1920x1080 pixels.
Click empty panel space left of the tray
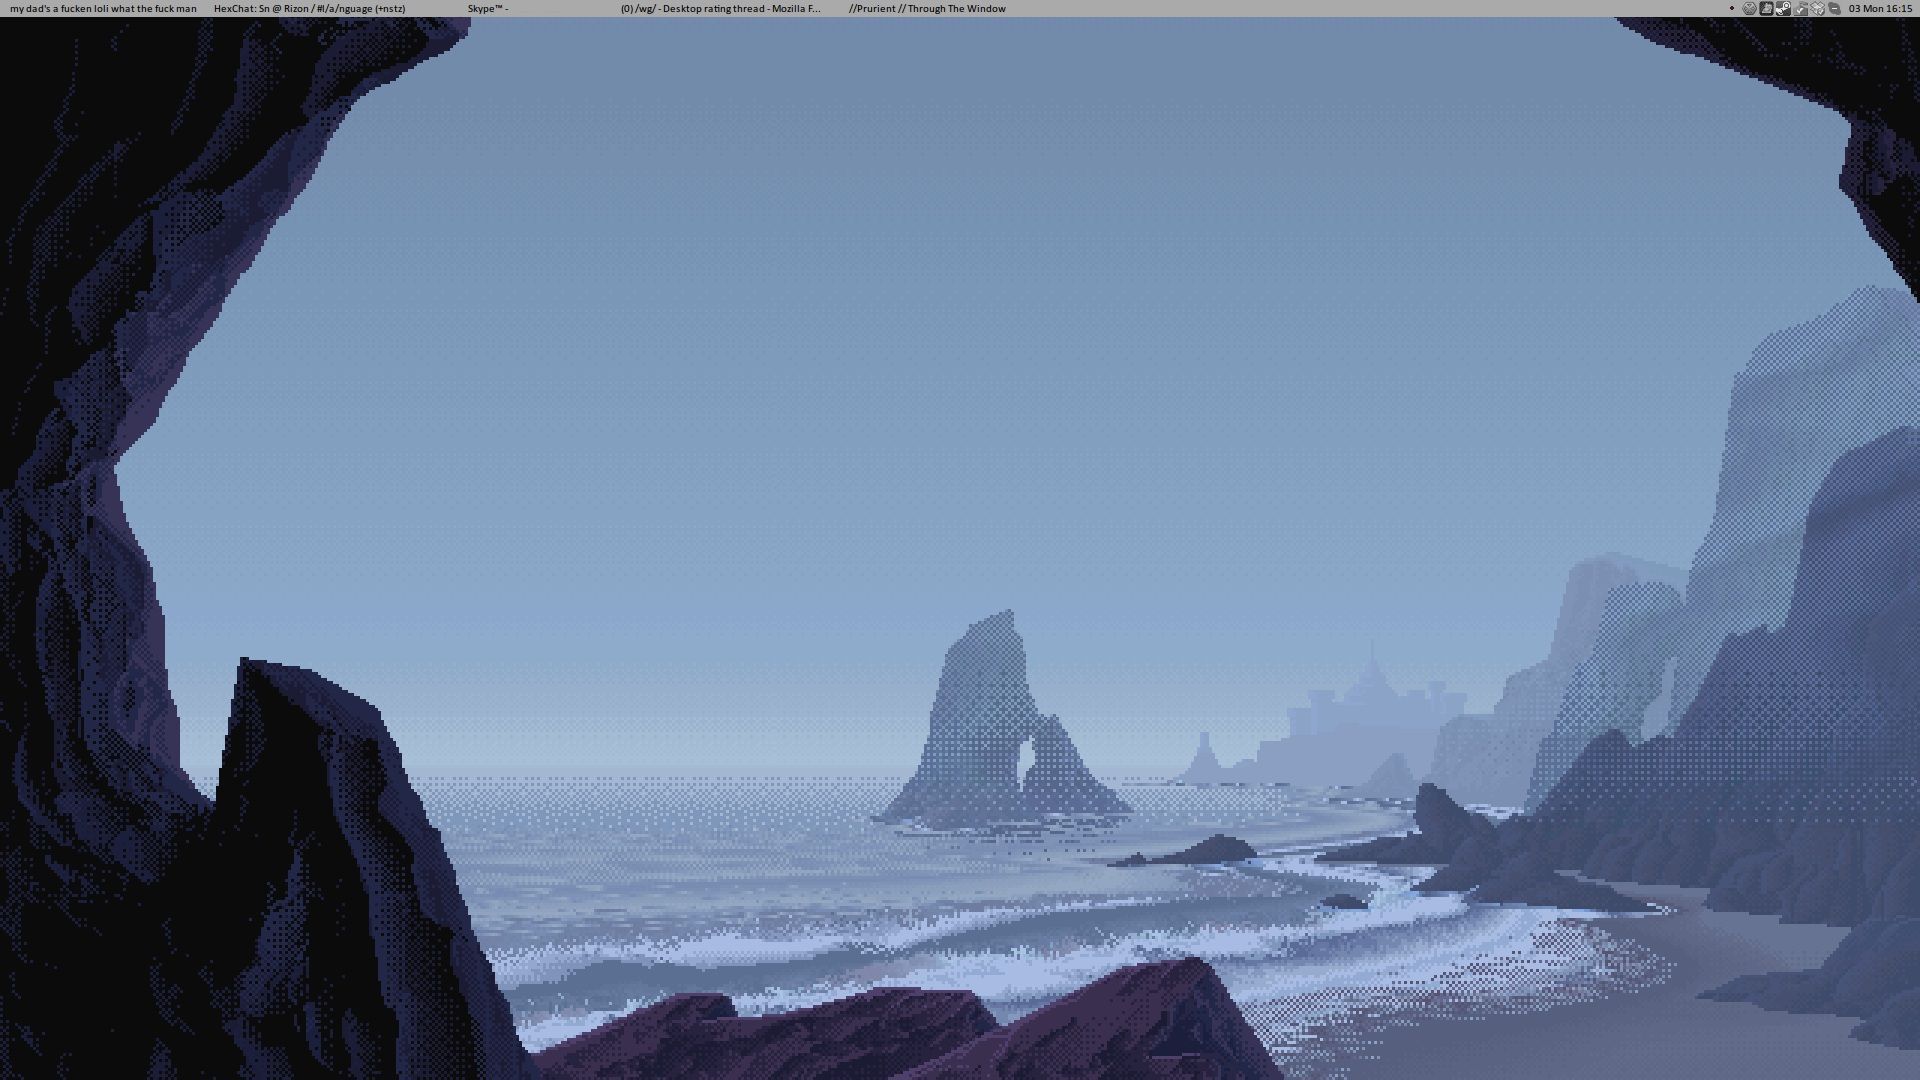click(1400, 8)
